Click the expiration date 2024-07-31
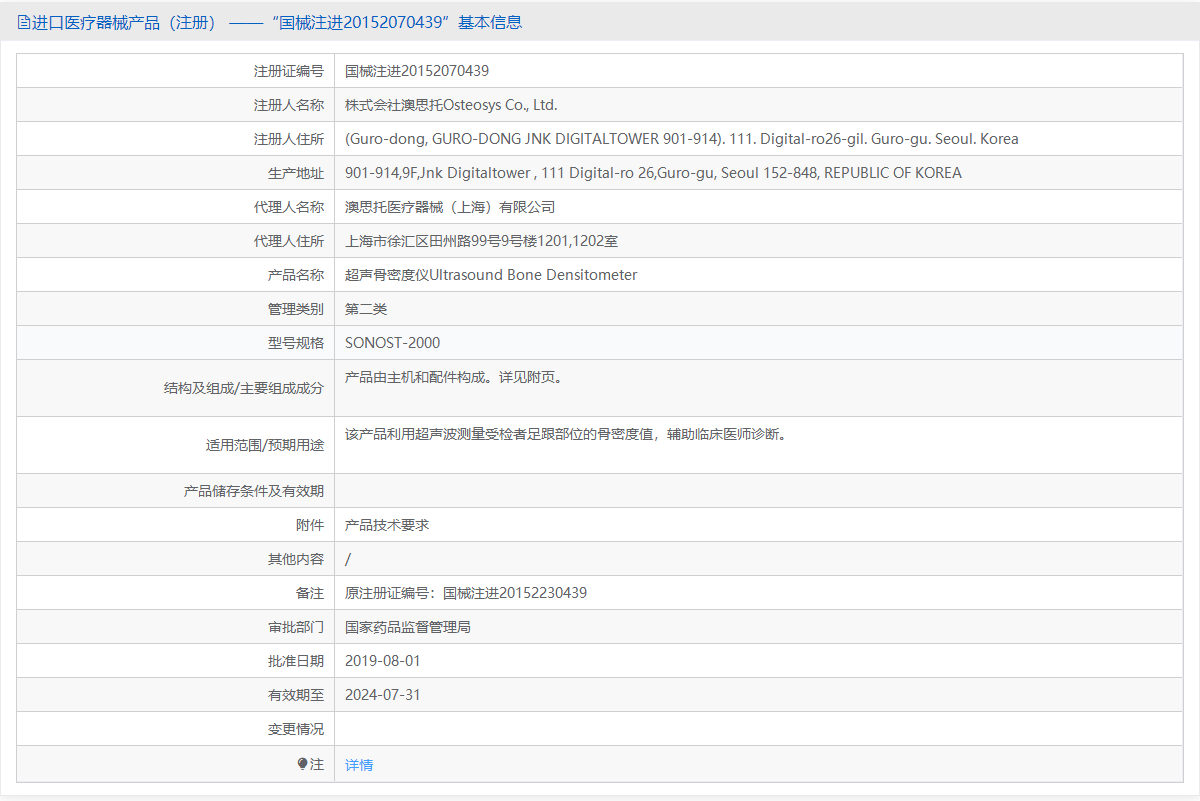The image size is (1200, 801). coord(382,694)
